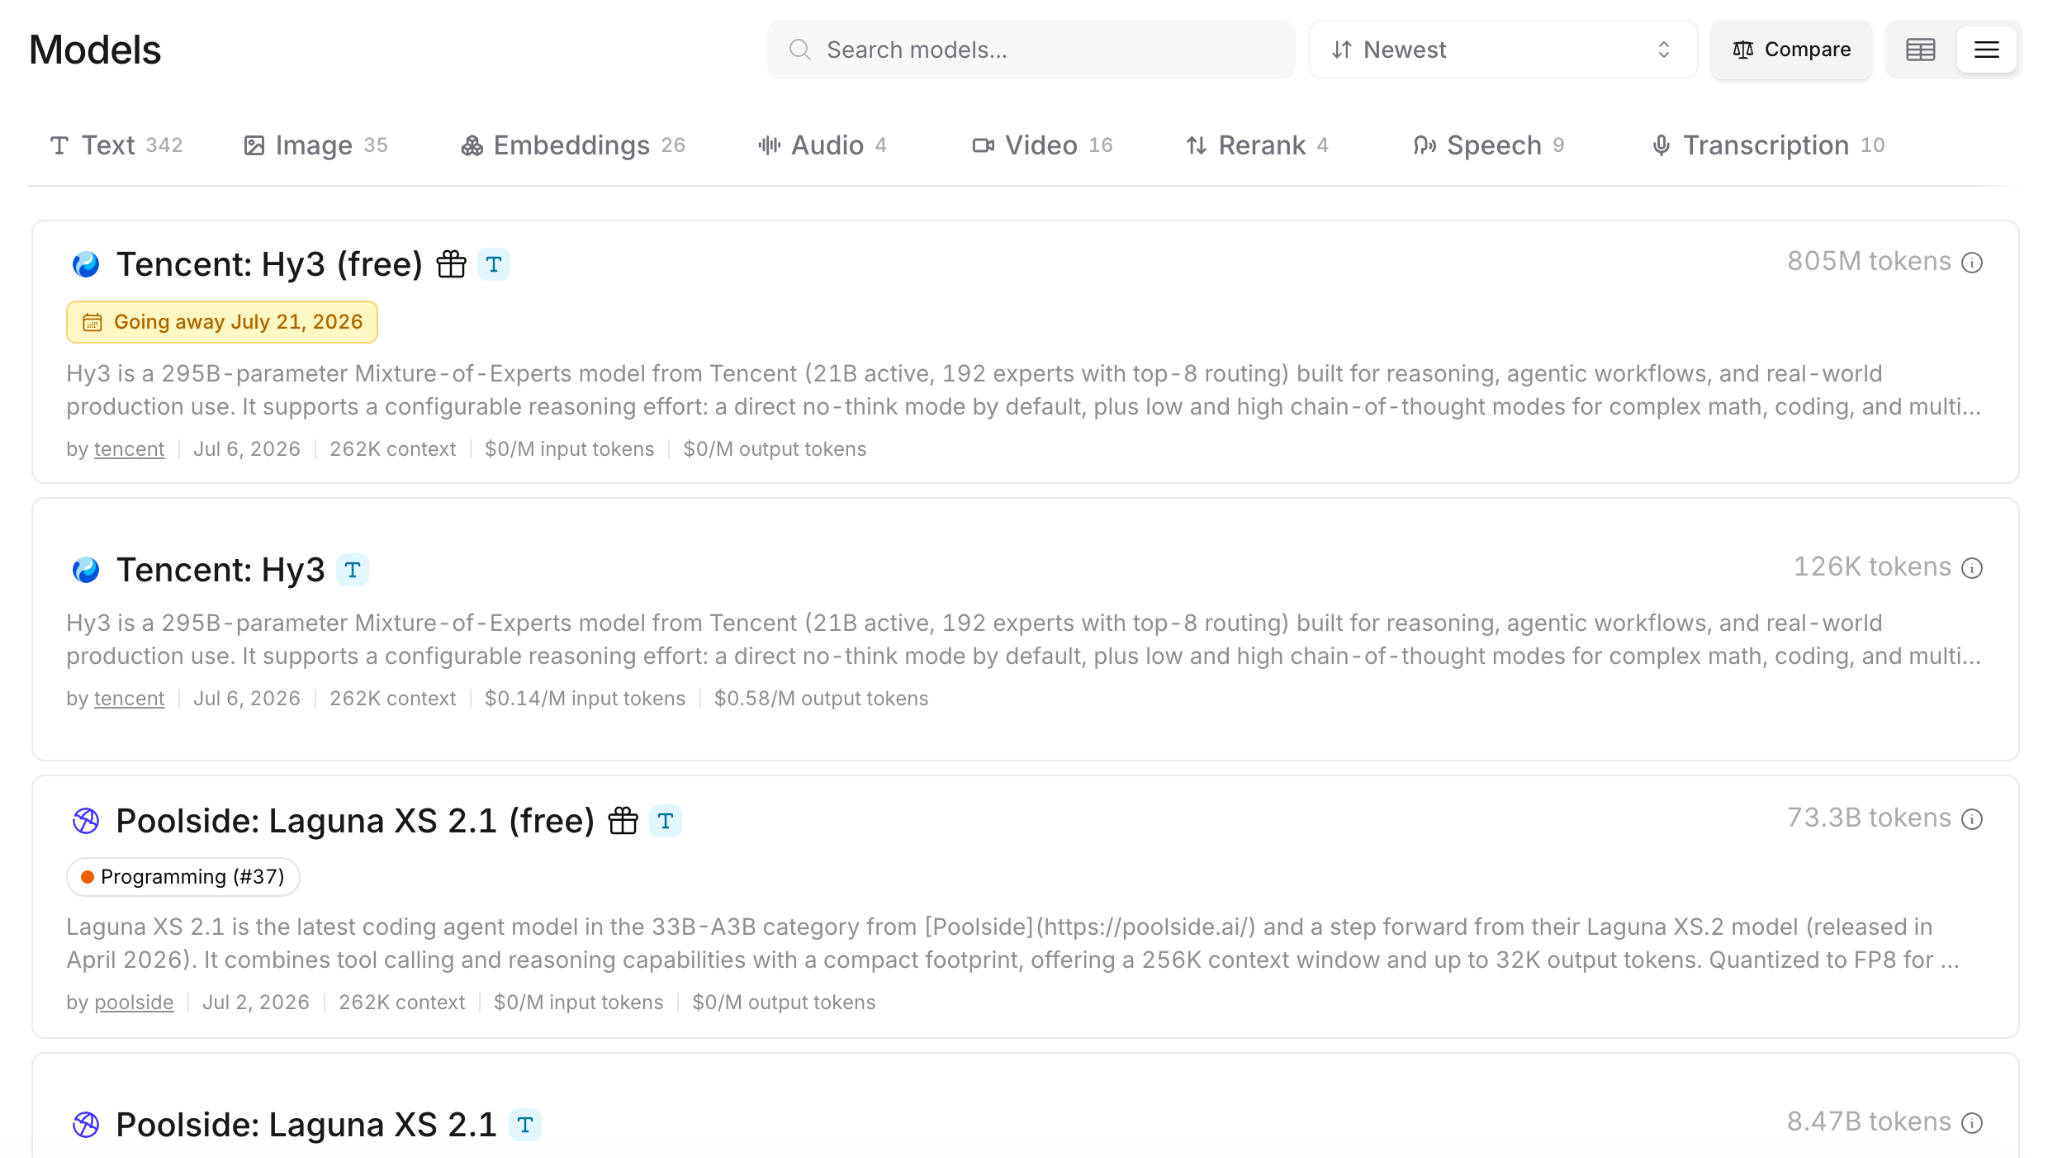Click "Jul 2, 2026" date text

click(256, 1002)
